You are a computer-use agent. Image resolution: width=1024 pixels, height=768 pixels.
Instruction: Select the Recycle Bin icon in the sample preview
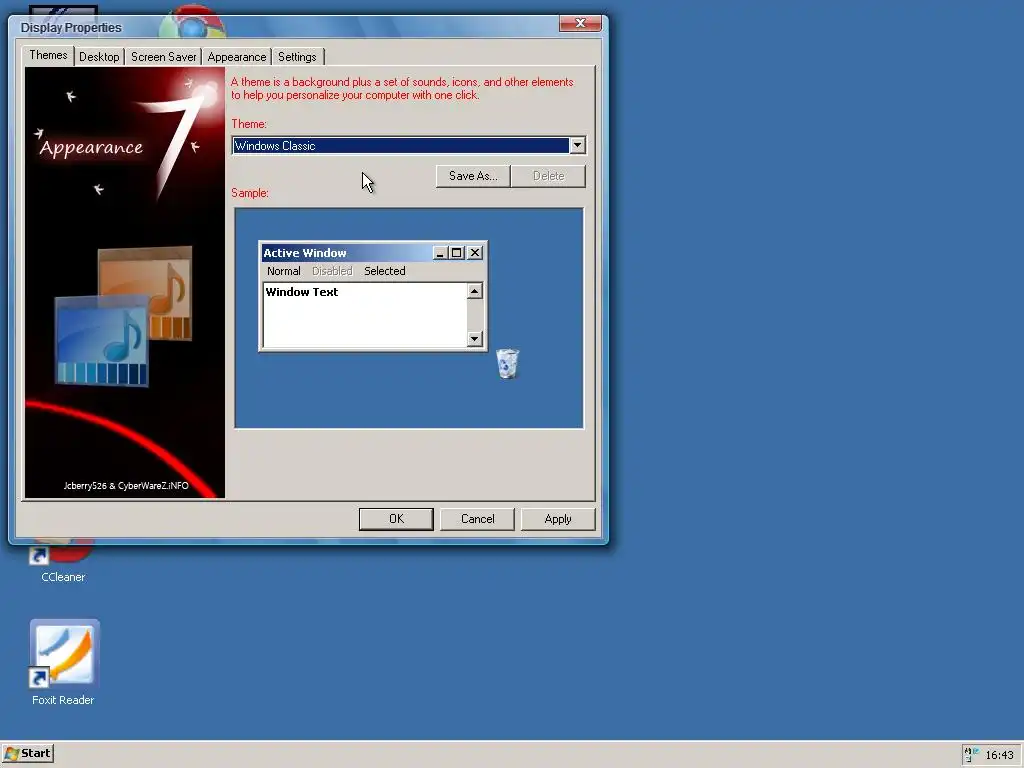(507, 363)
